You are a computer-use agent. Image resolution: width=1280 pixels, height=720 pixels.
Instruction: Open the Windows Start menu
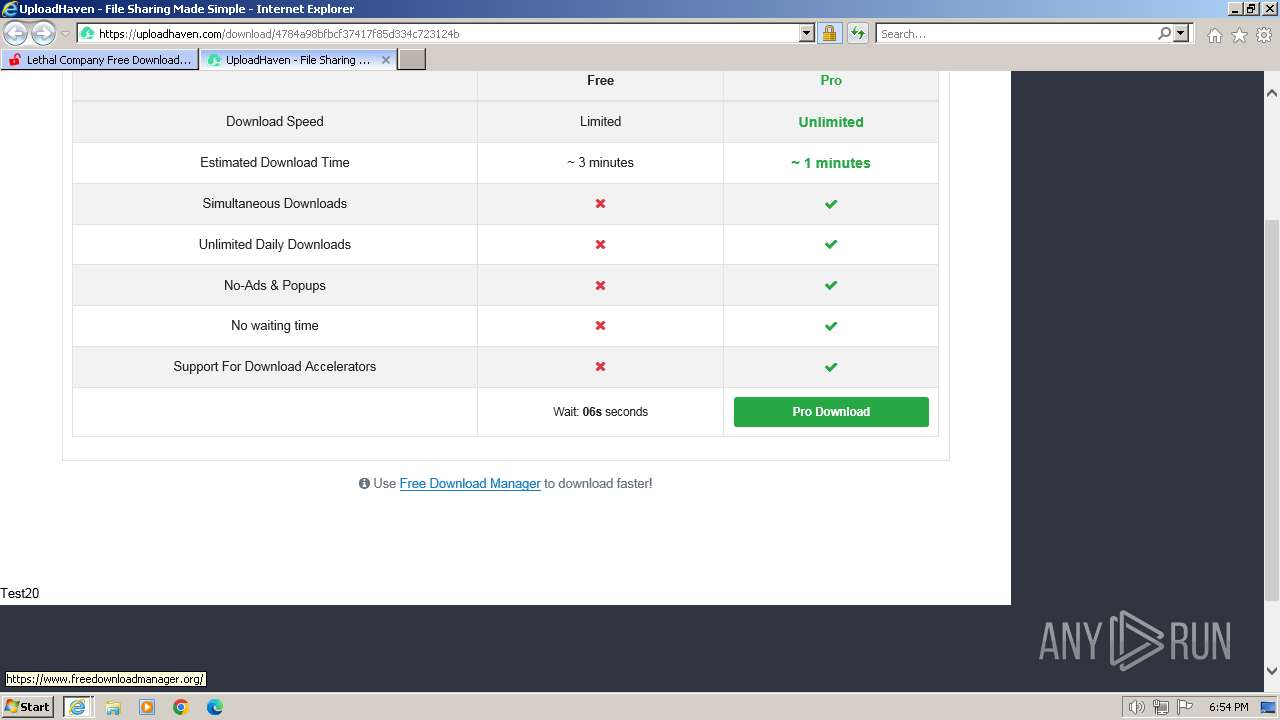[x=28, y=707]
